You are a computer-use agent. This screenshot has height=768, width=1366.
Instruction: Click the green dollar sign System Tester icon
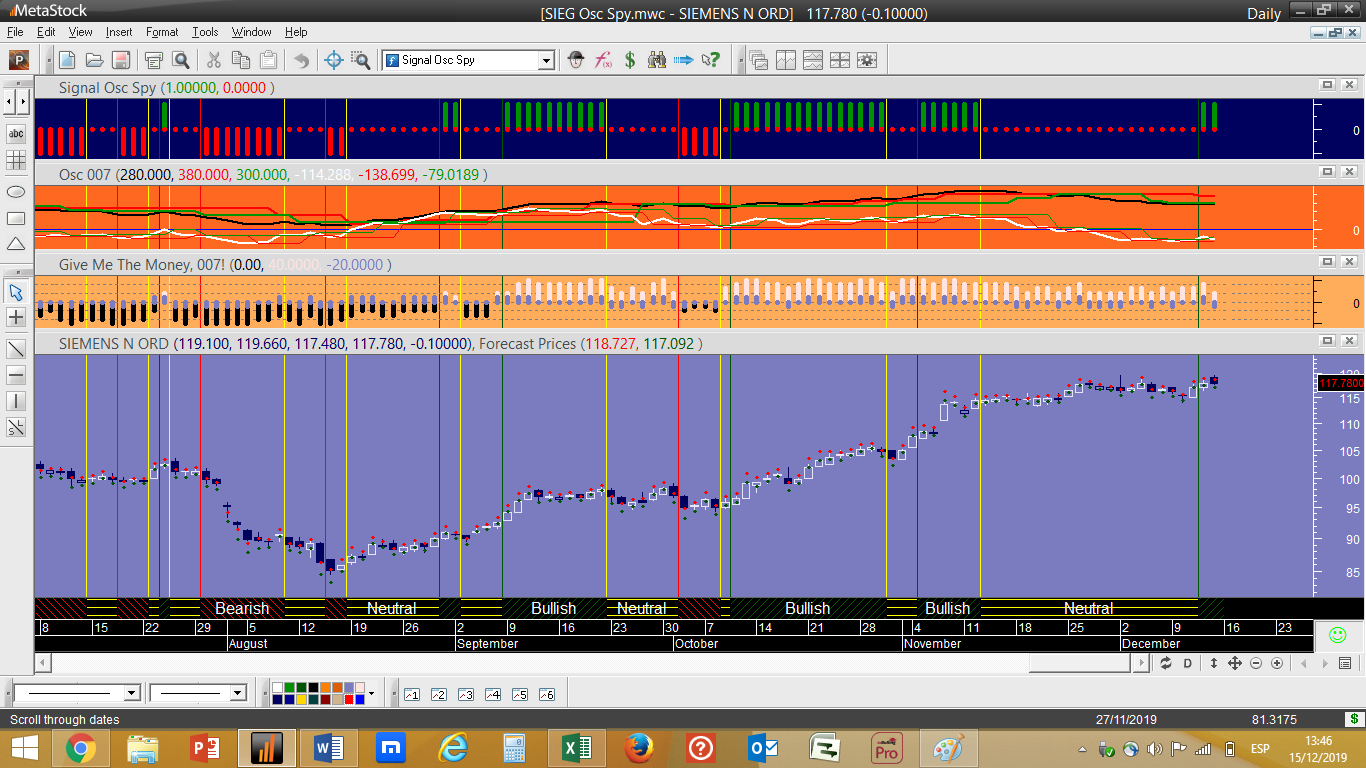(630, 60)
